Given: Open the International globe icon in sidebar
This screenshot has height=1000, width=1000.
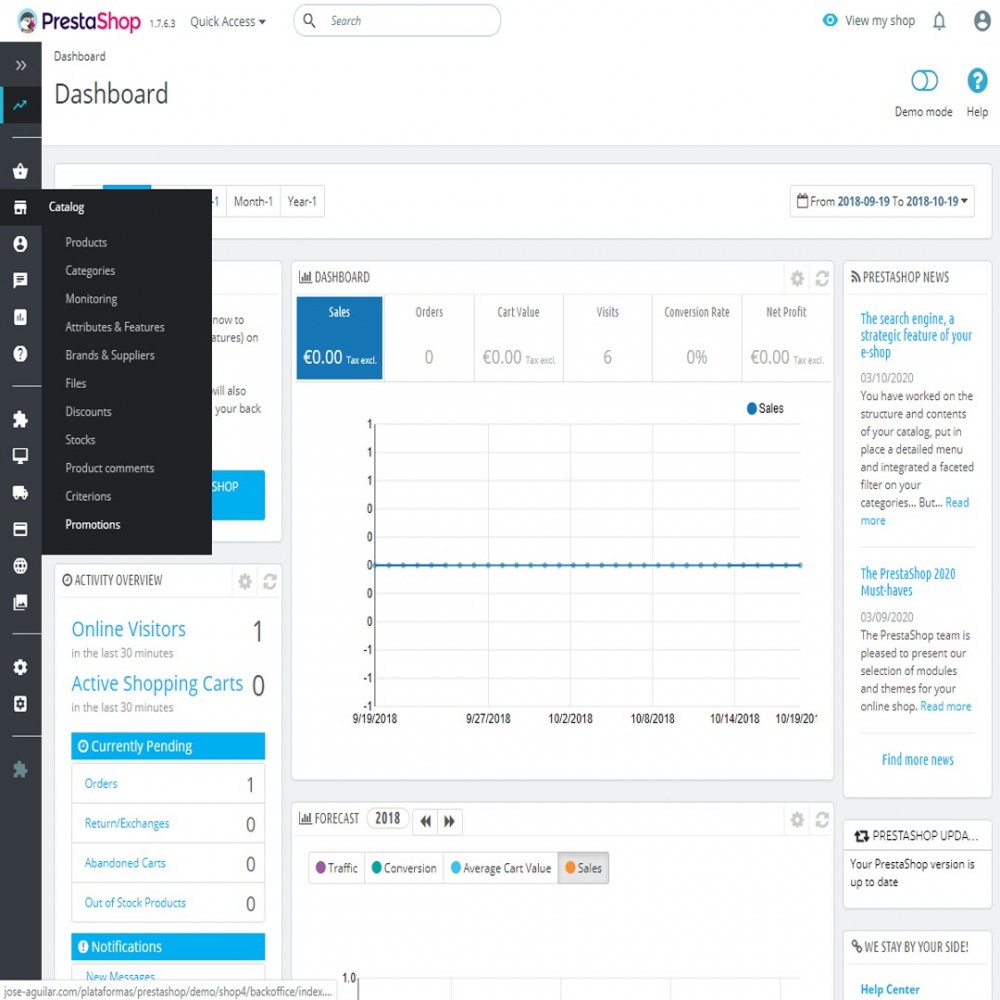Looking at the screenshot, I should 20,566.
